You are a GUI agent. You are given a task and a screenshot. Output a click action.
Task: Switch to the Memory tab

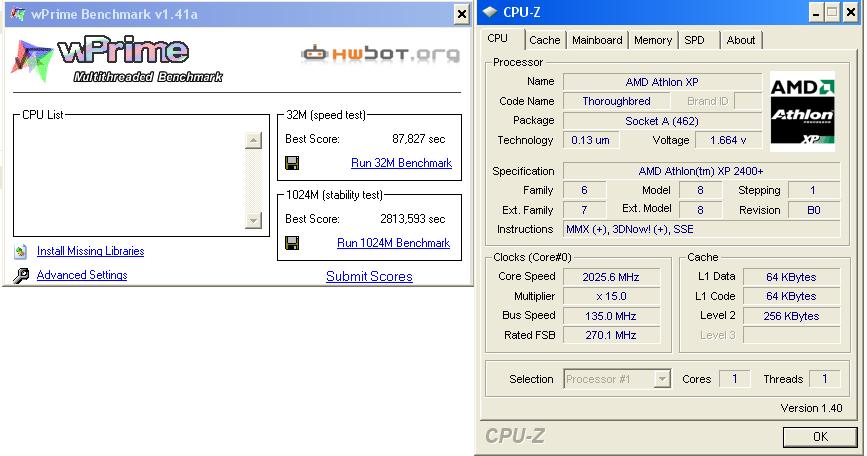click(653, 40)
